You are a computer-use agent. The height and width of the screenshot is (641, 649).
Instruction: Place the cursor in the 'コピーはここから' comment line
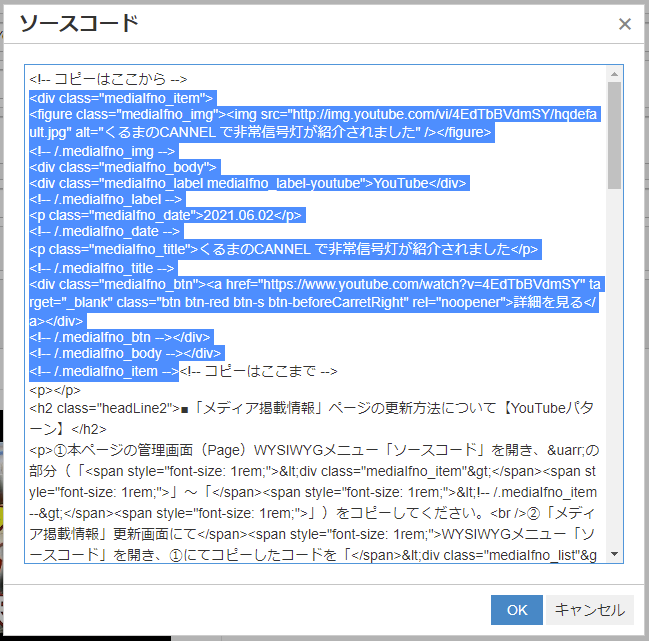click(x=110, y=79)
